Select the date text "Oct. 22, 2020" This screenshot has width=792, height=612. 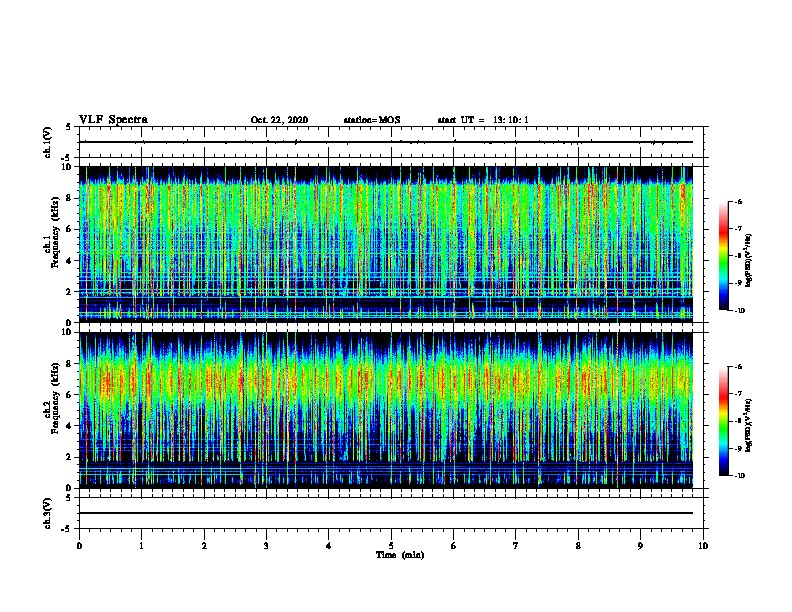tap(279, 120)
